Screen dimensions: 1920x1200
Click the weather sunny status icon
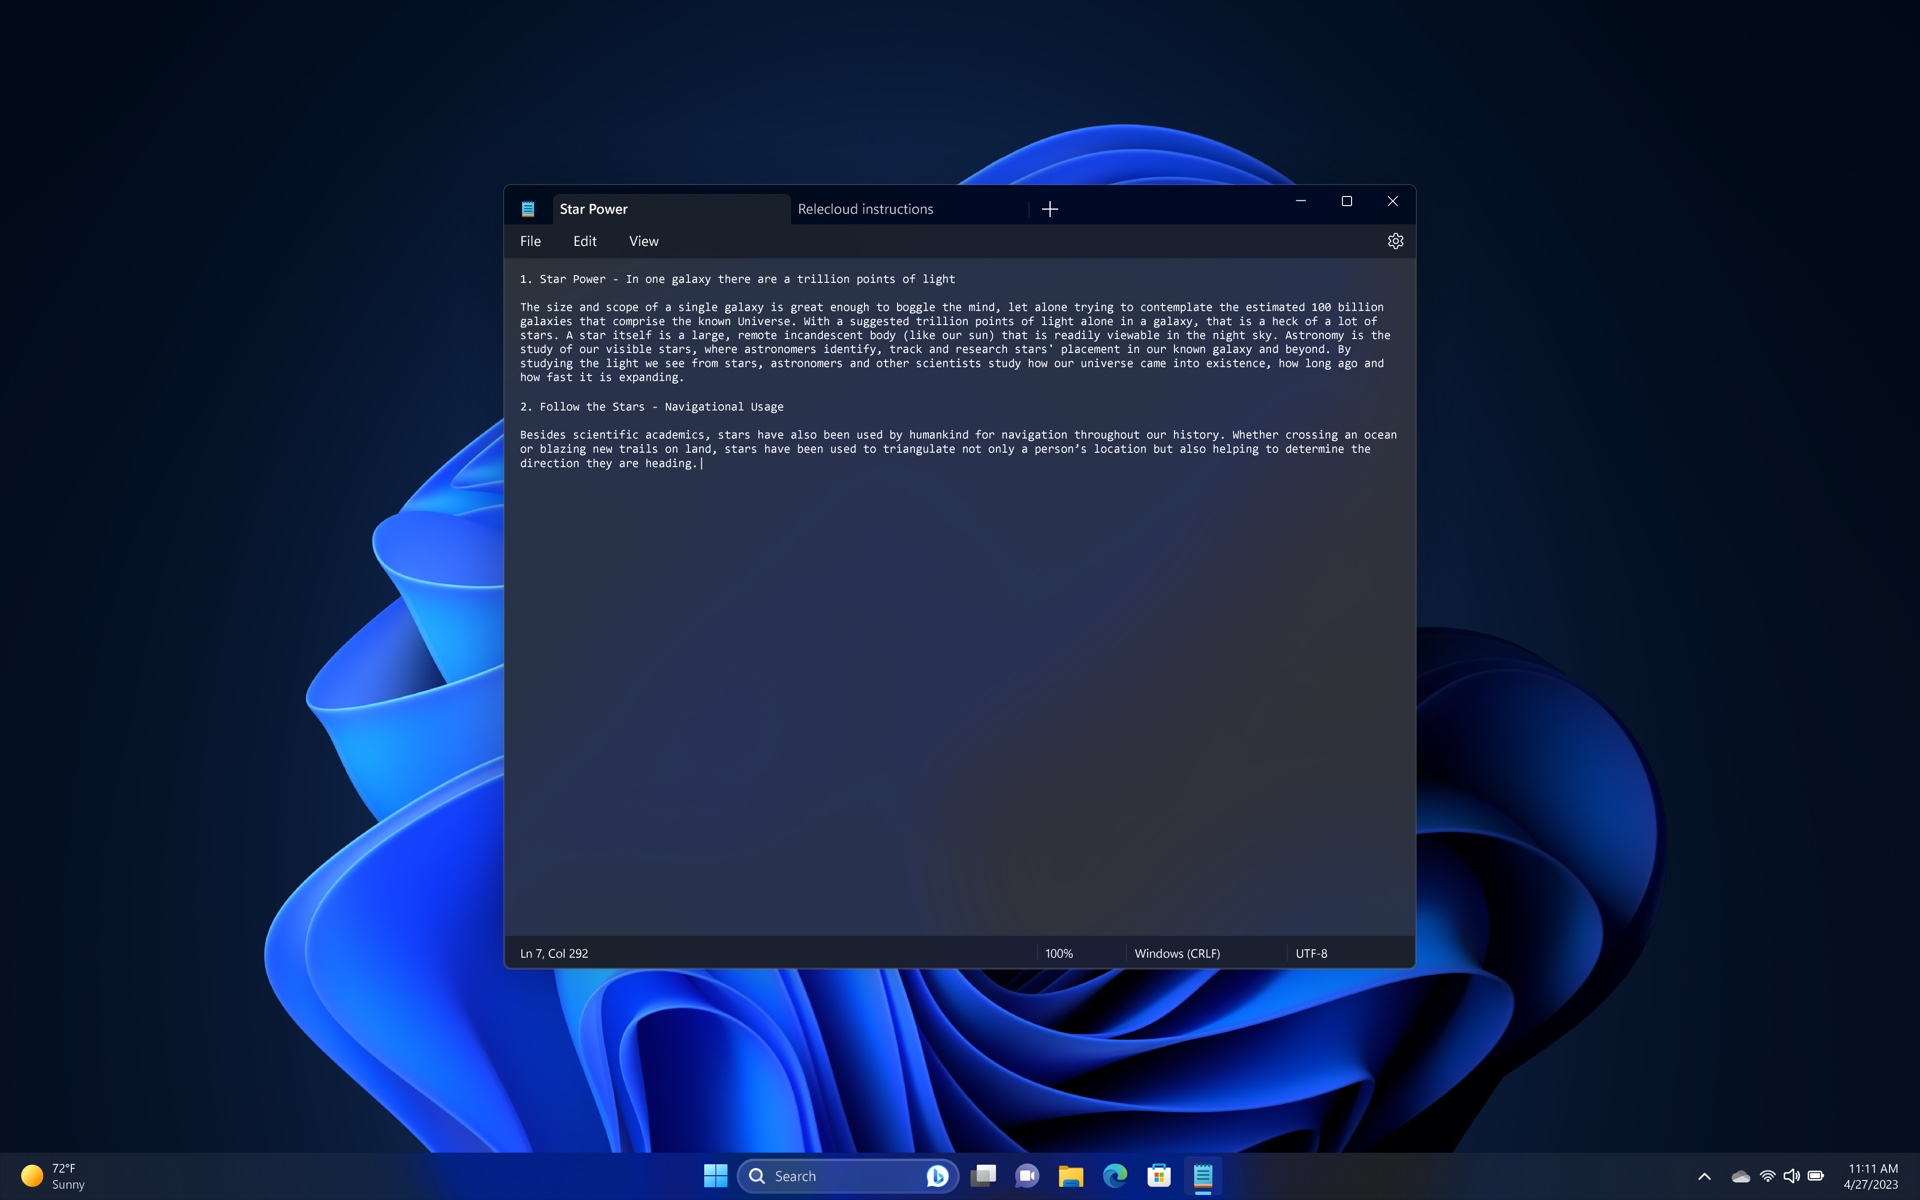[30, 1175]
